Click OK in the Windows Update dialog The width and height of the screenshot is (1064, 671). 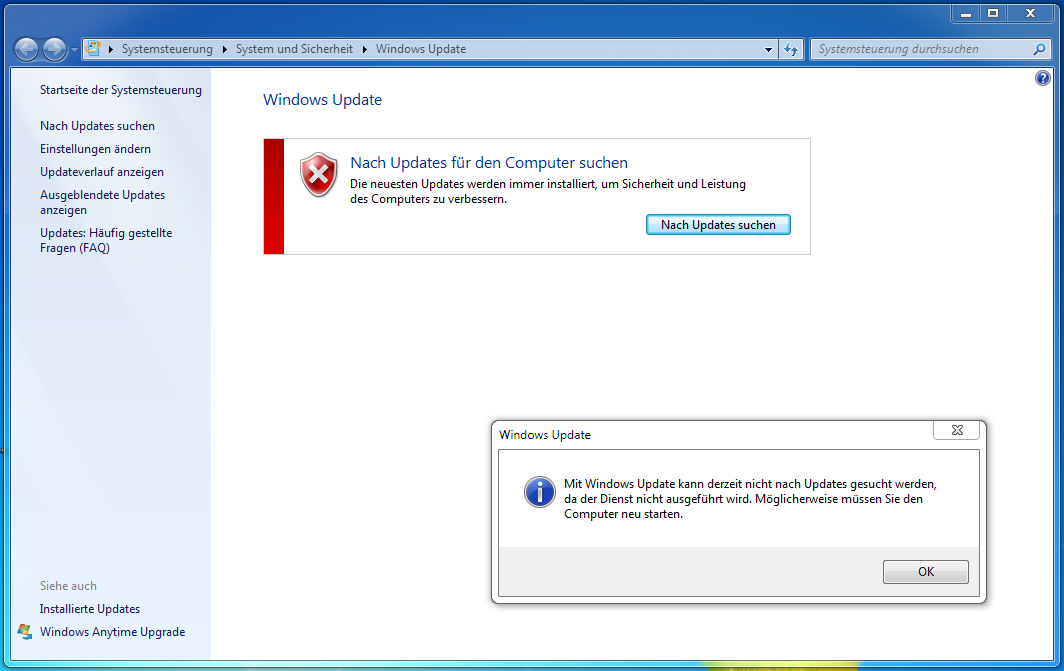click(x=926, y=572)
